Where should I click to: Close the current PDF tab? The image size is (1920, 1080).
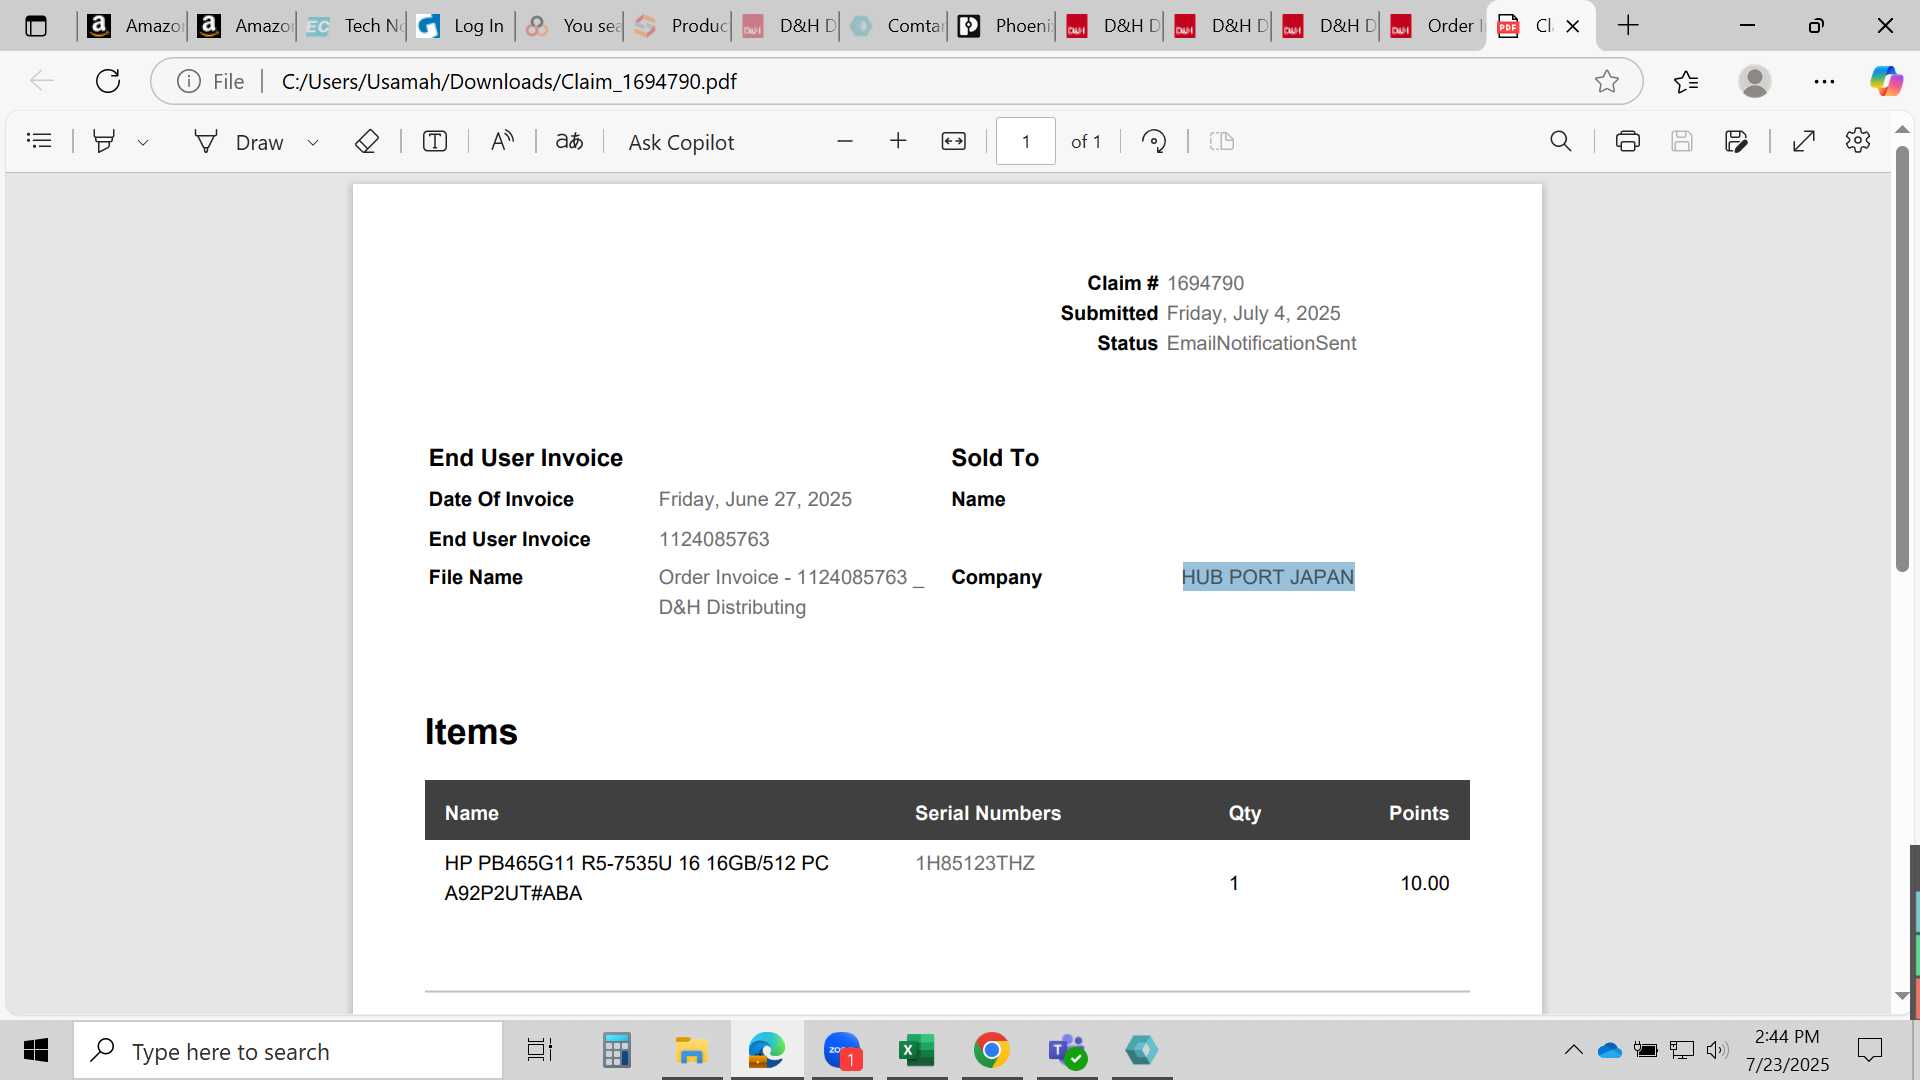click(1573, 26)
